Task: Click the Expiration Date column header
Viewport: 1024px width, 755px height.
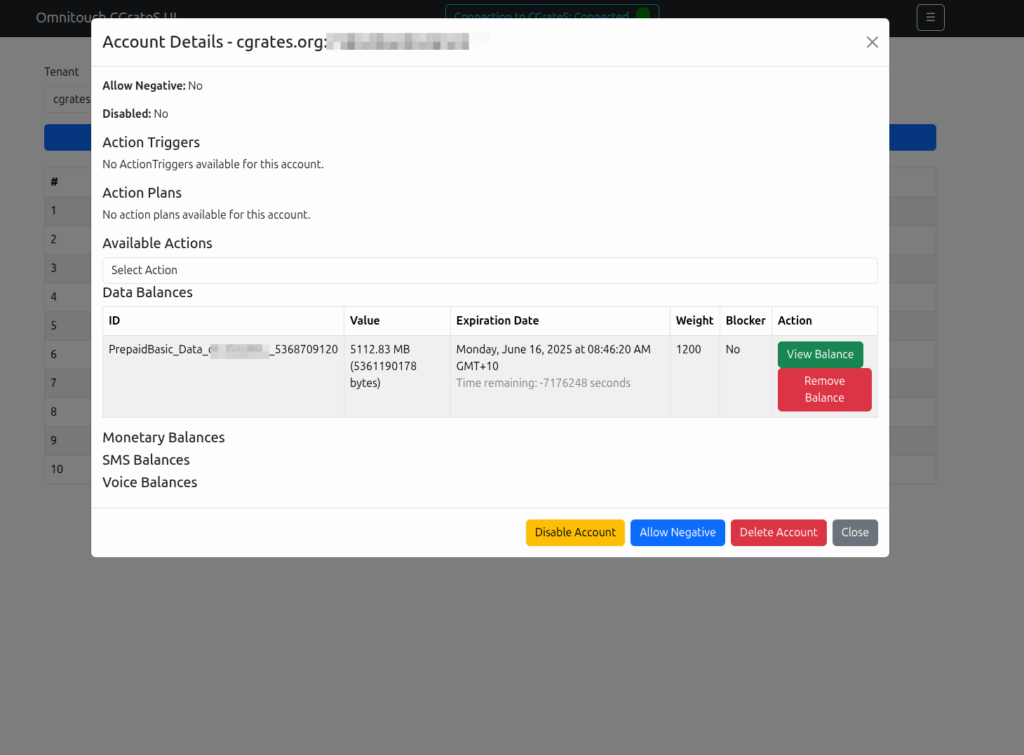Action: click(x=497, y=321)
